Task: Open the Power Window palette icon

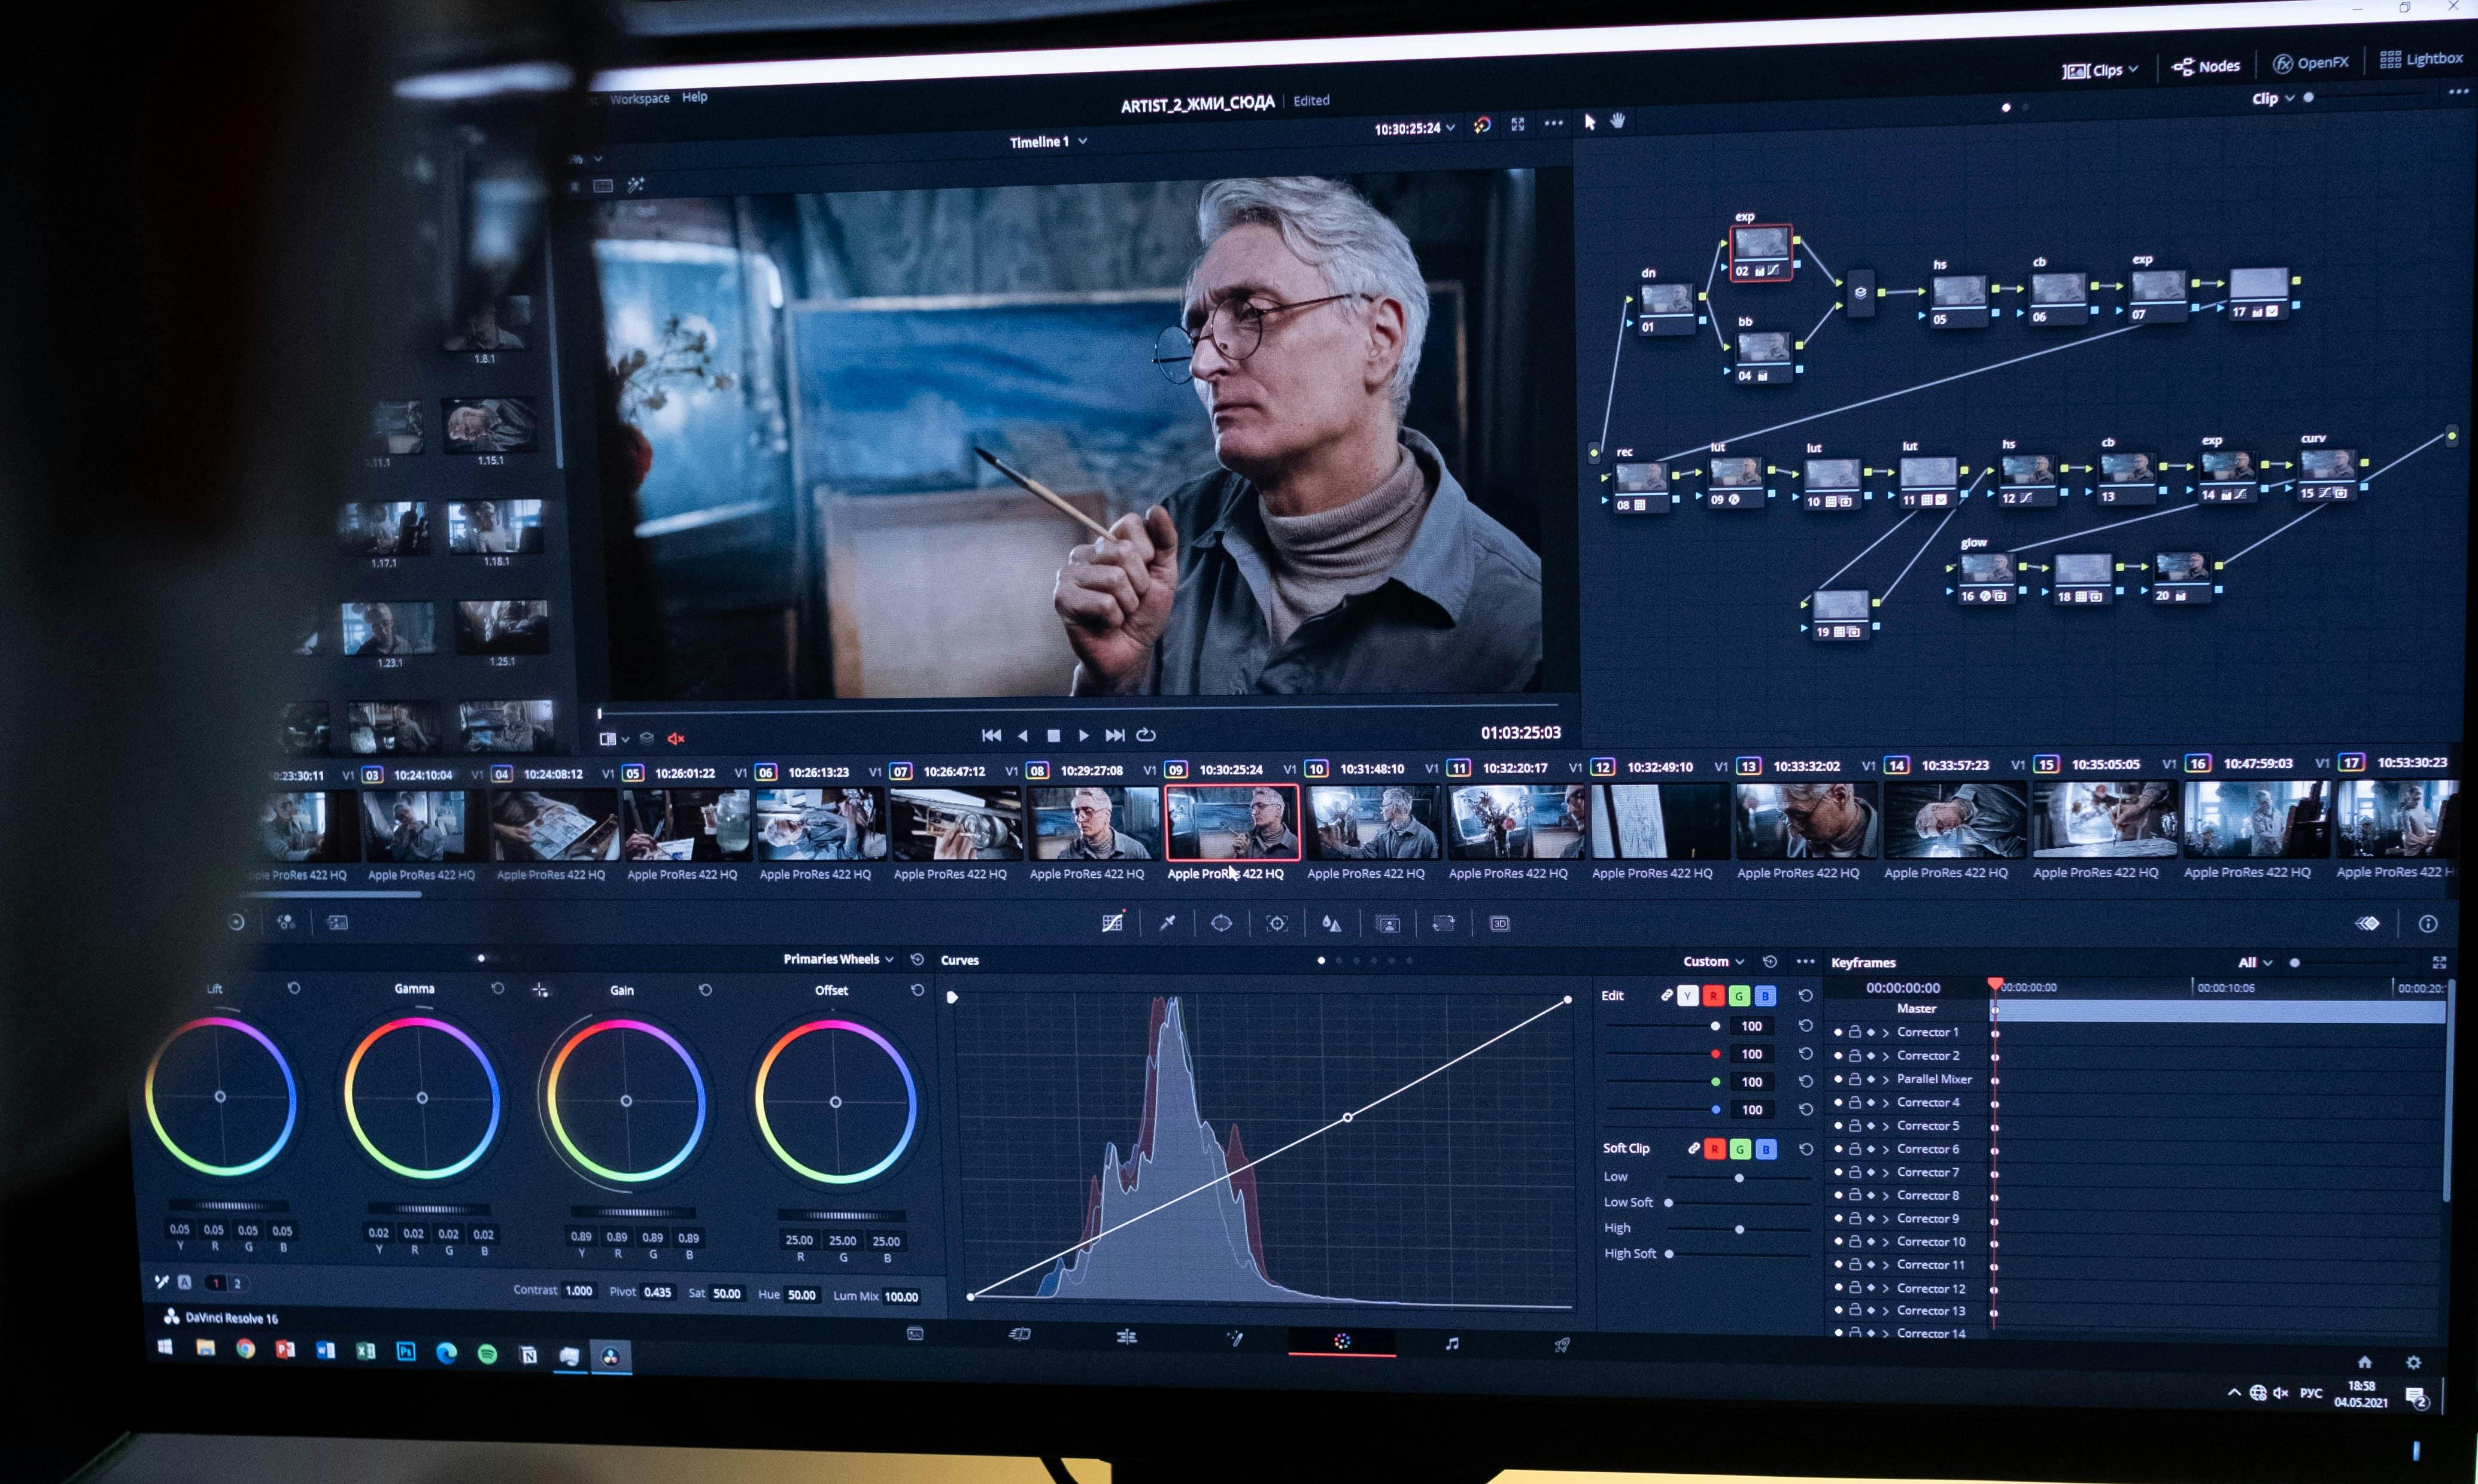Action: point(1221,923)
